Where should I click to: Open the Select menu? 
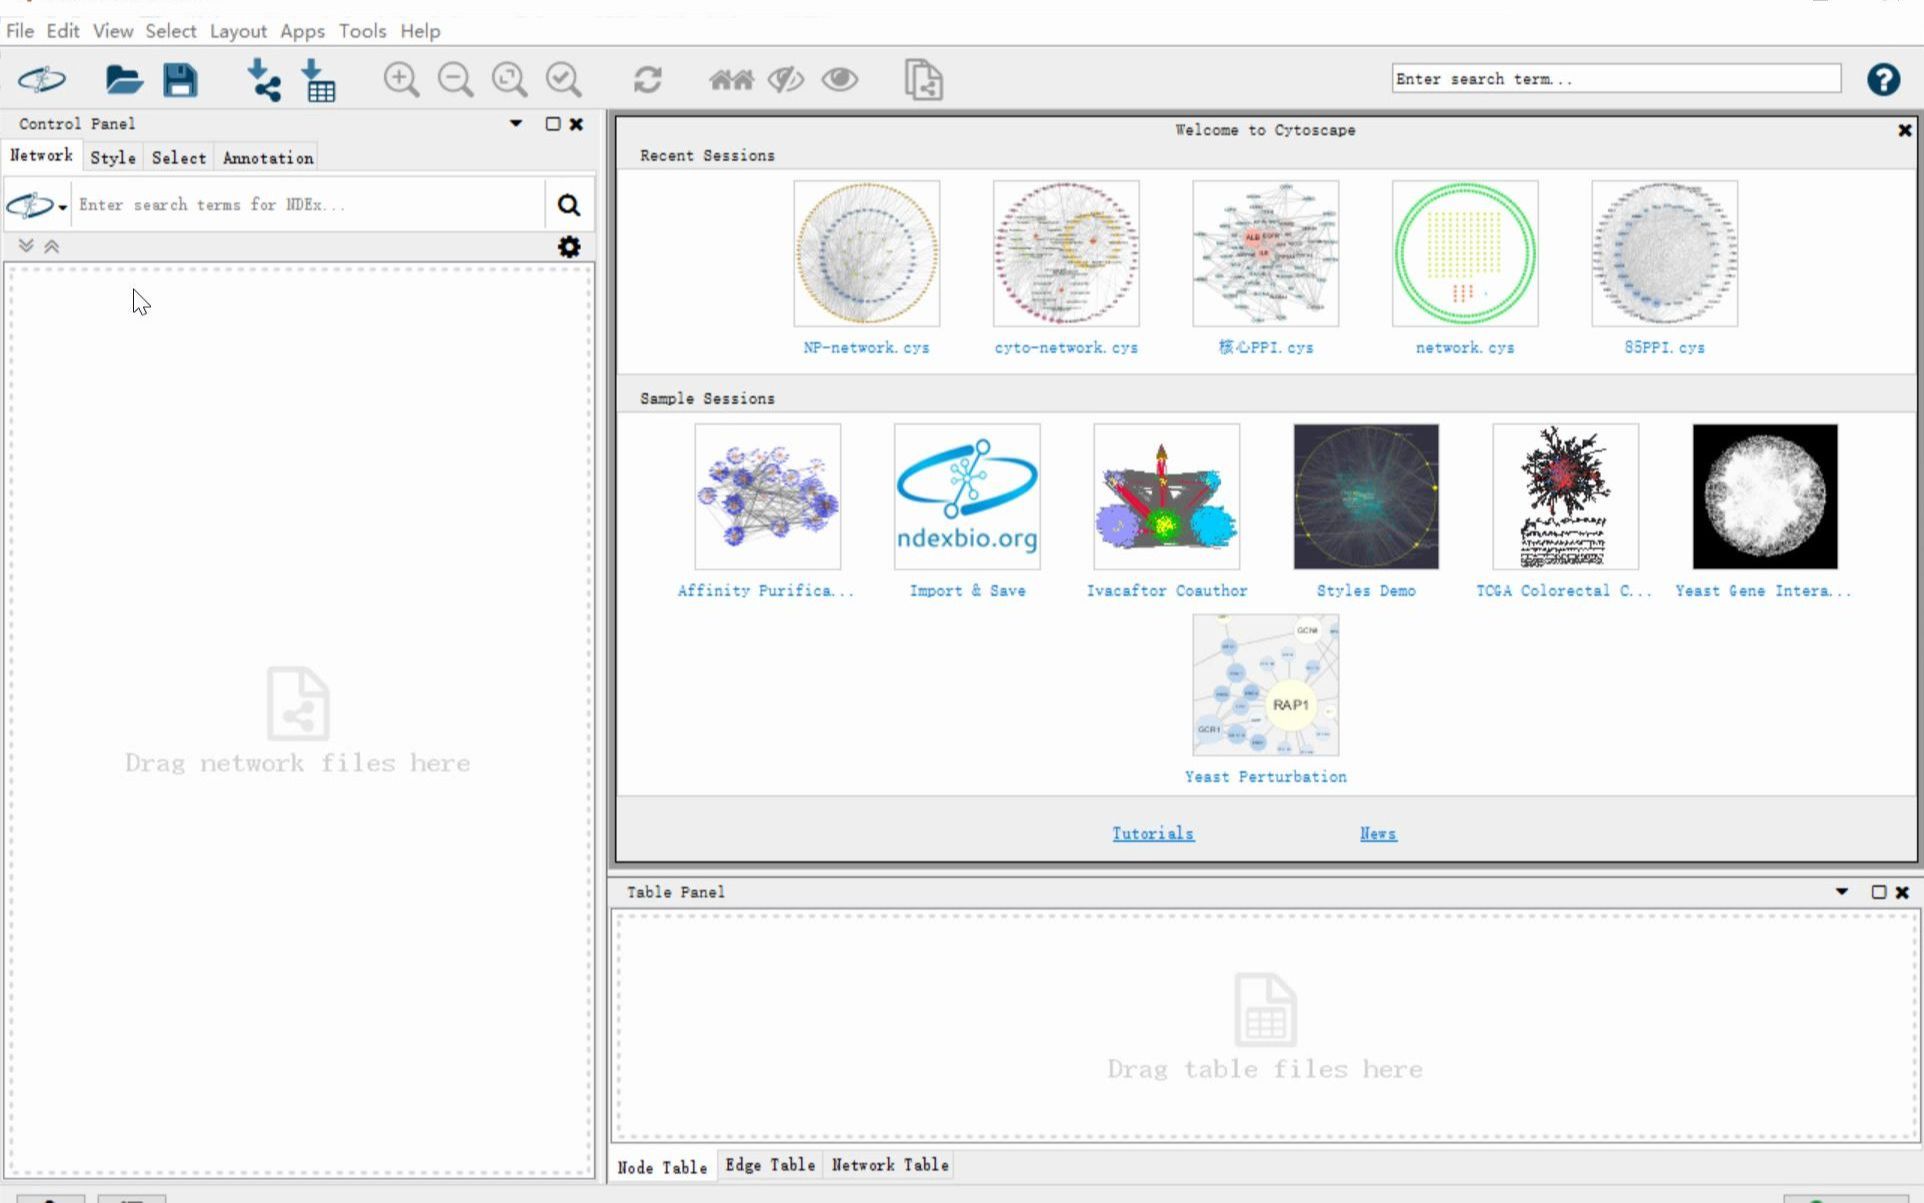point(171,31)
